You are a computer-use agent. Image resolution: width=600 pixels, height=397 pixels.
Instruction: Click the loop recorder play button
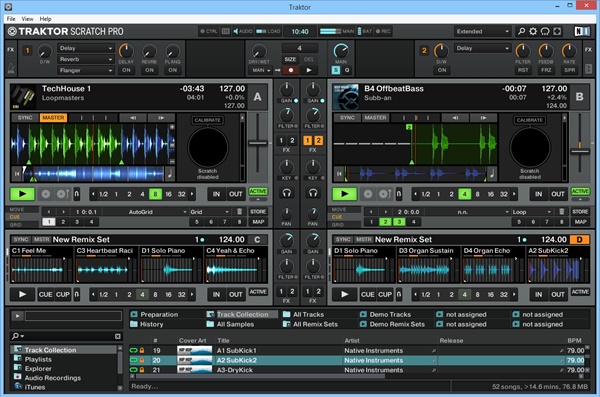tap(309, 70)
